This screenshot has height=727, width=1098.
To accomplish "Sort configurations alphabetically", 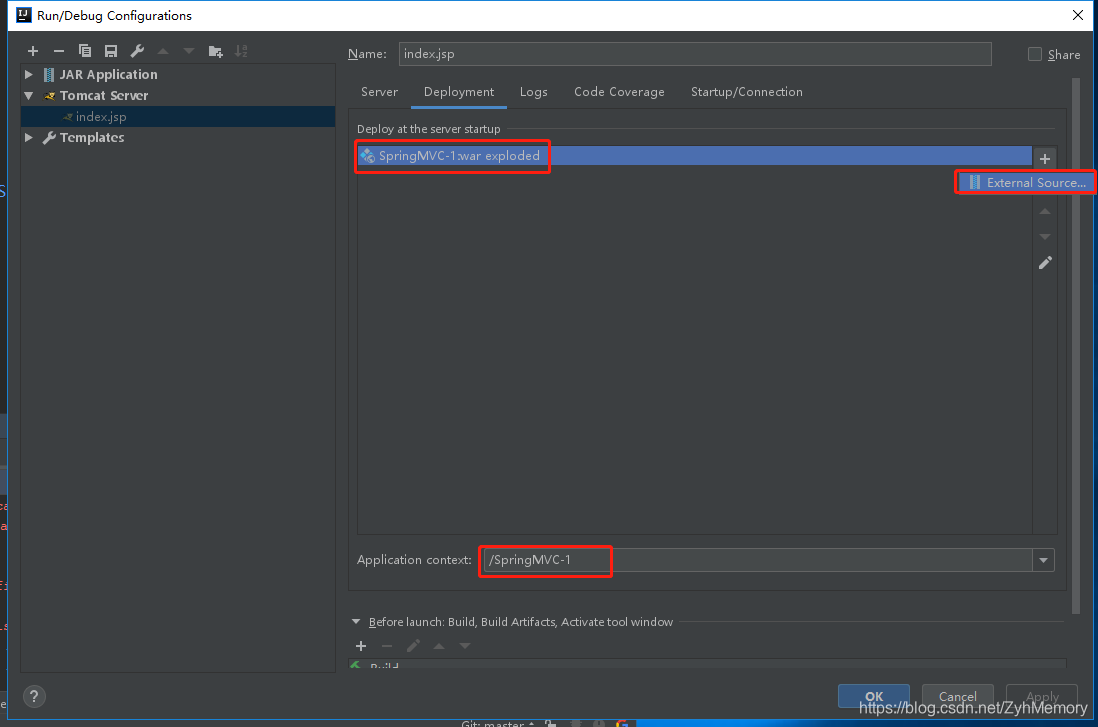I will (x=241, y=51).
